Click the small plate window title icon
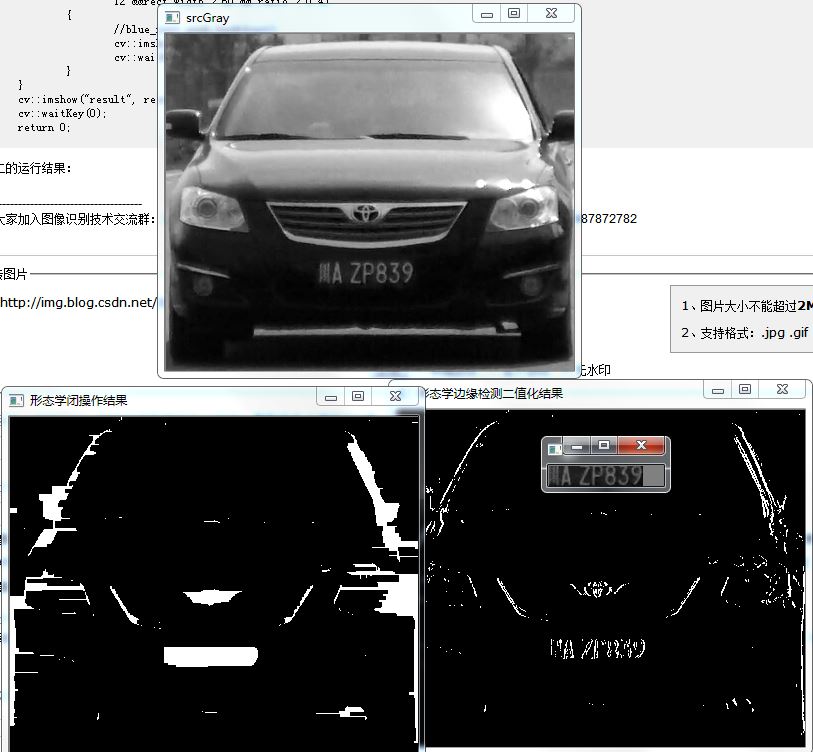Viewport: 813px width, 752px height. tap(555, 449)
